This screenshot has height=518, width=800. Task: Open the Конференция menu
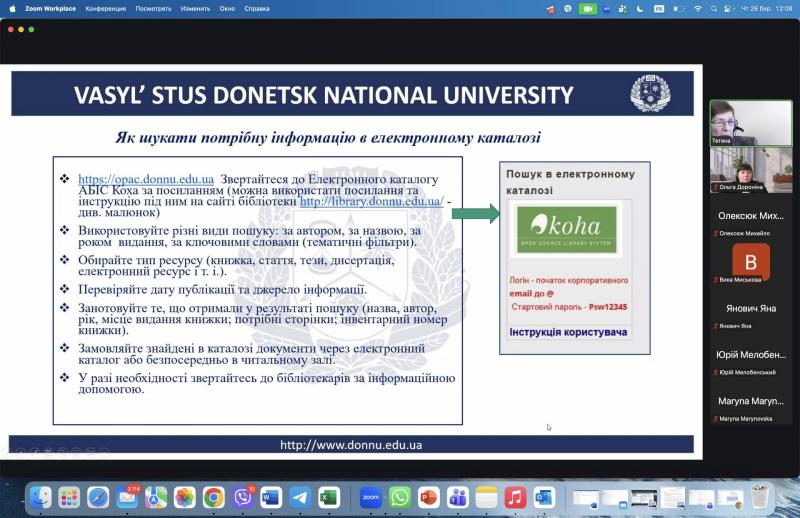[106, 8]
